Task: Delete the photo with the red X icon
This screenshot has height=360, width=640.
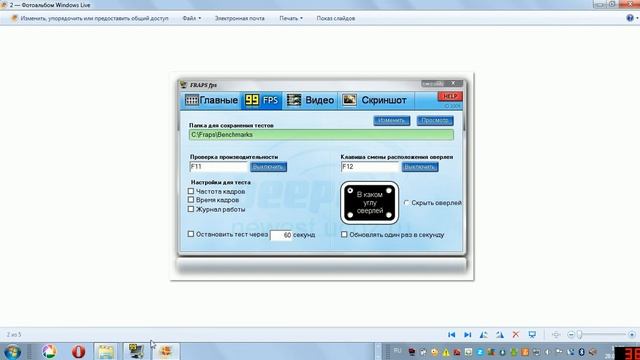Action: 516,335
